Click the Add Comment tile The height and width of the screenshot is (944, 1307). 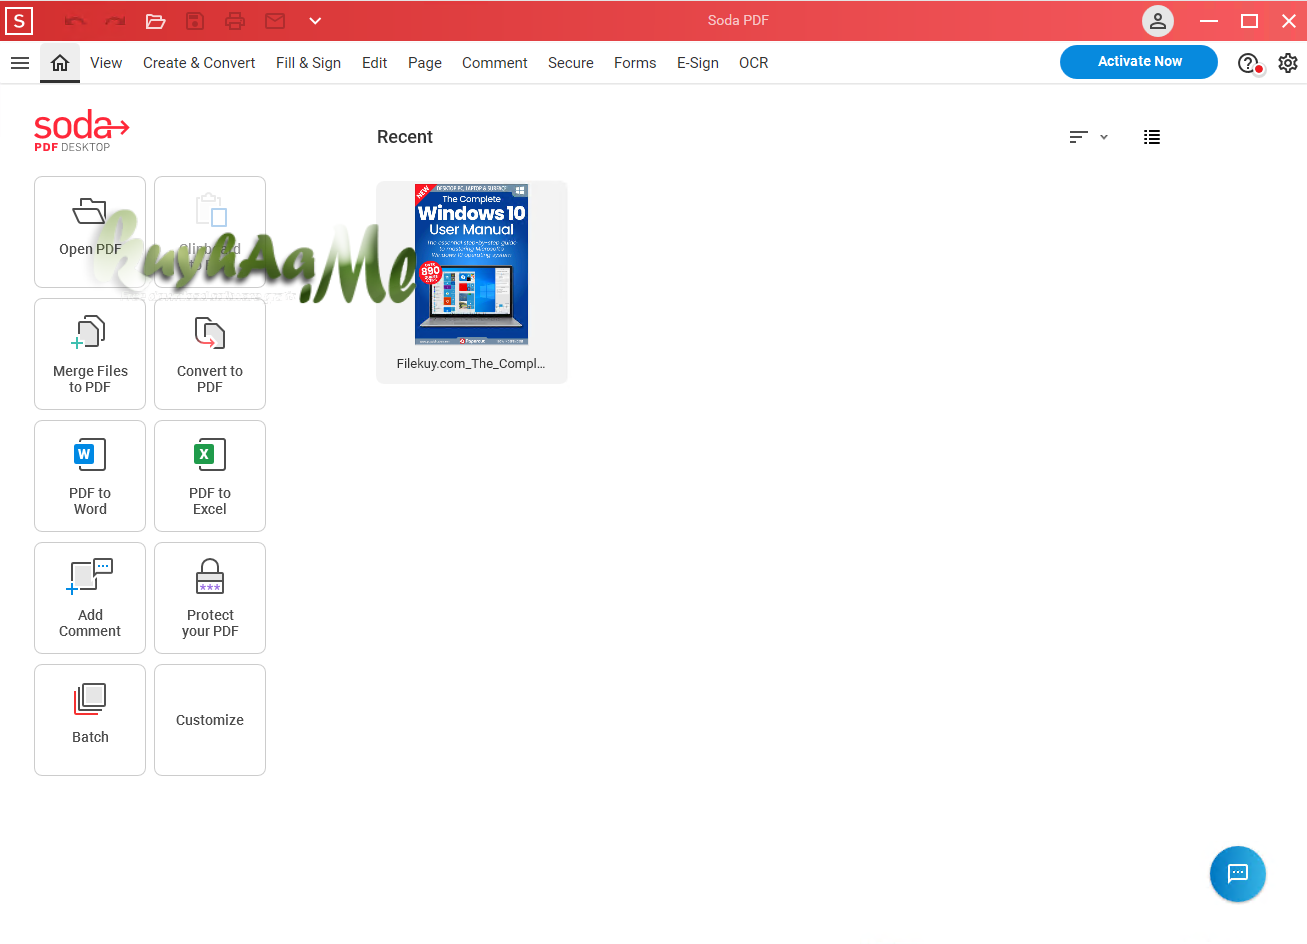click(90, 598)
